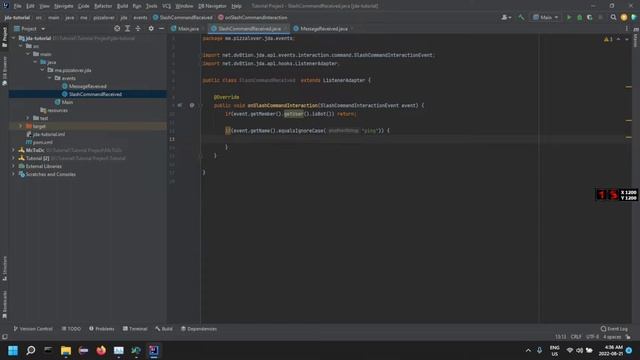This screenshot has width=640, height=360.
Task: Run with coverage icon in the toolbar
Action: tap(589, 18)
